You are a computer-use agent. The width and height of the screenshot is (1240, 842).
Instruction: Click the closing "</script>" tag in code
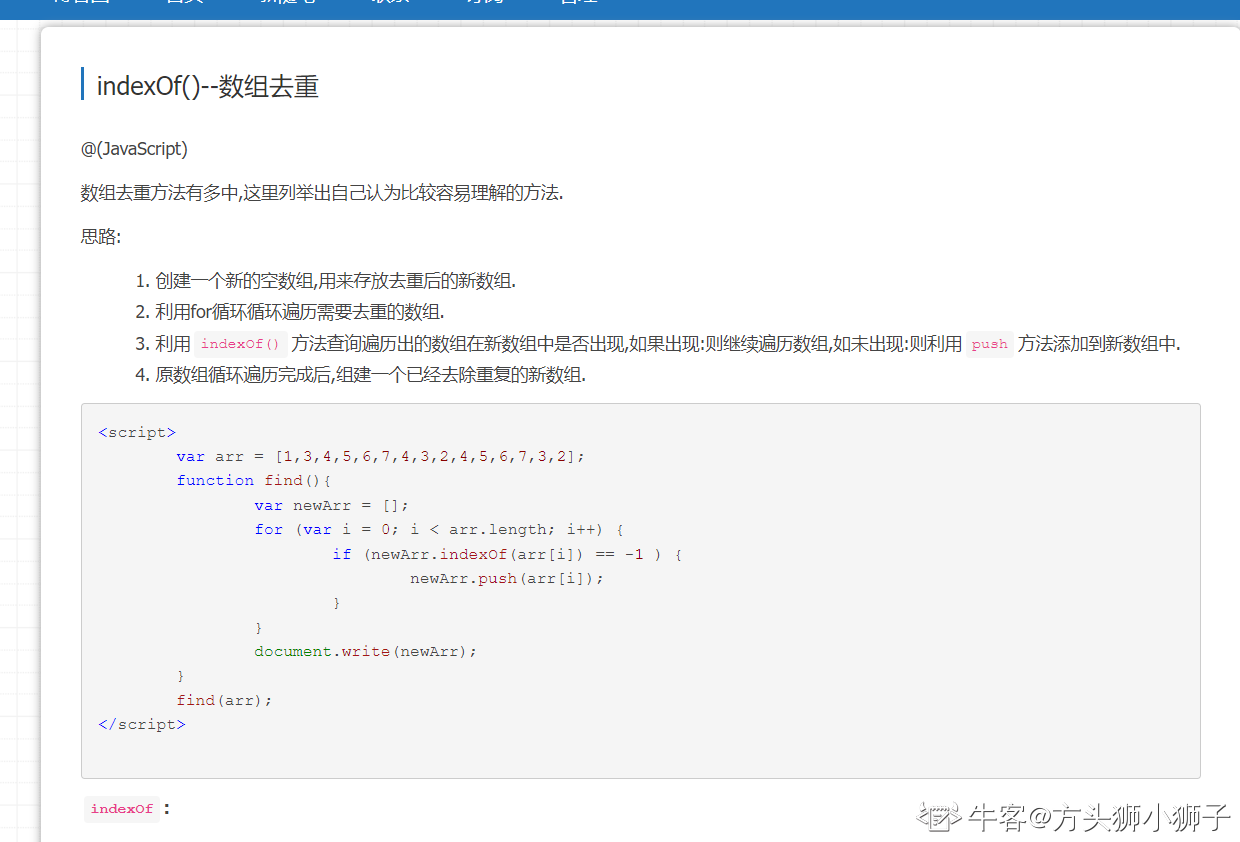pos(142,724)
